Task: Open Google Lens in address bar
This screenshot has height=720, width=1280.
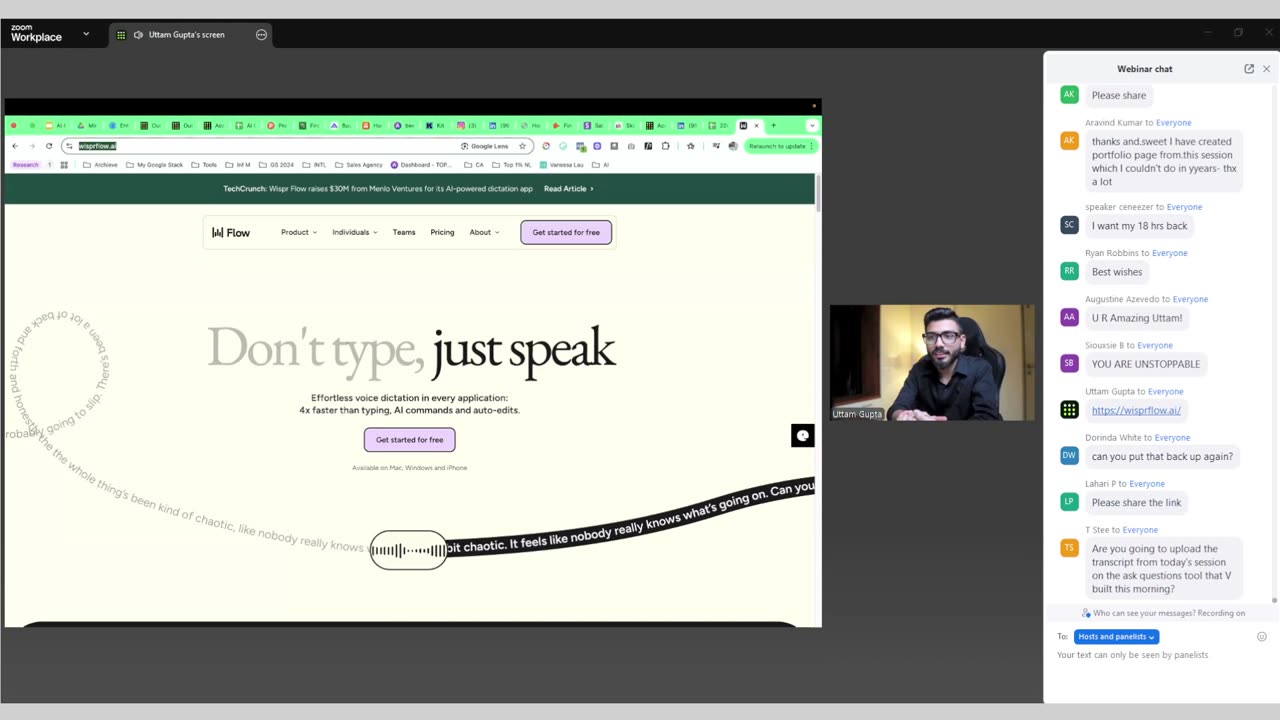Action: click(484, 146)
